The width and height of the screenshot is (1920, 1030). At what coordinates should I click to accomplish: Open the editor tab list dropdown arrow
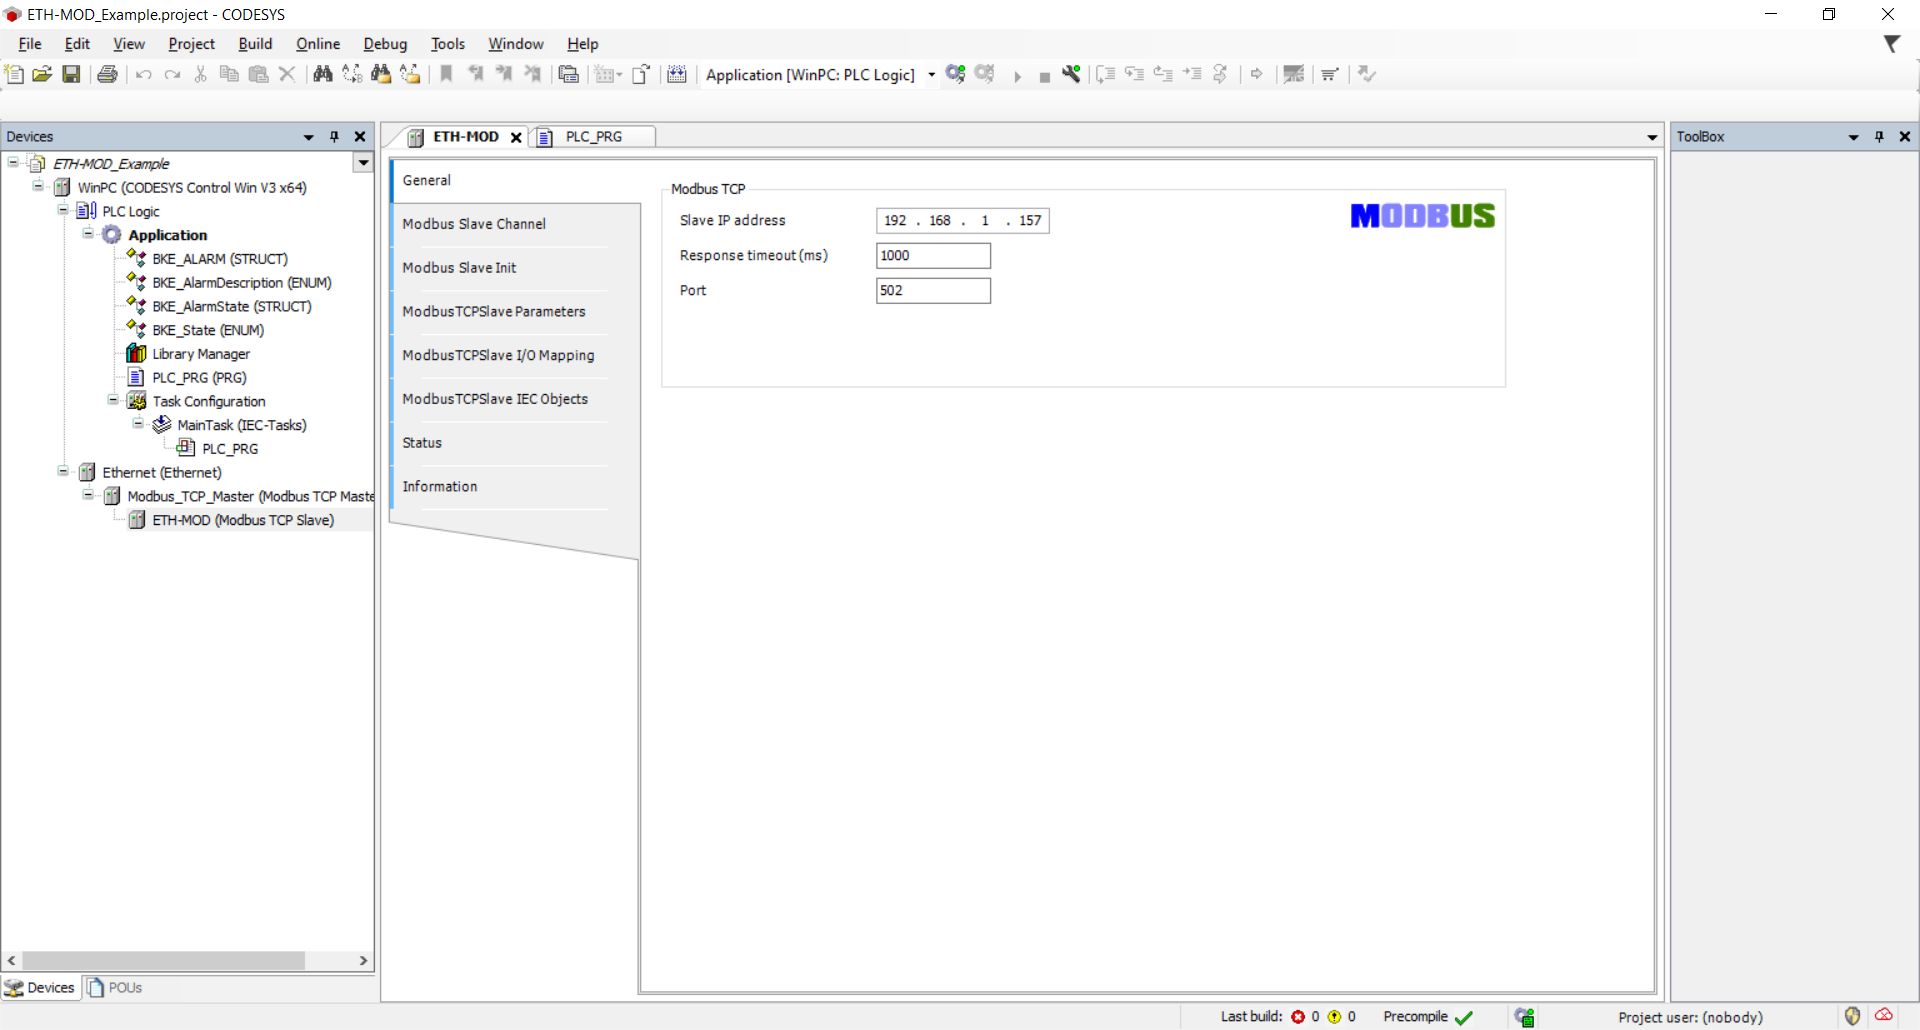tap(1652, 137)
